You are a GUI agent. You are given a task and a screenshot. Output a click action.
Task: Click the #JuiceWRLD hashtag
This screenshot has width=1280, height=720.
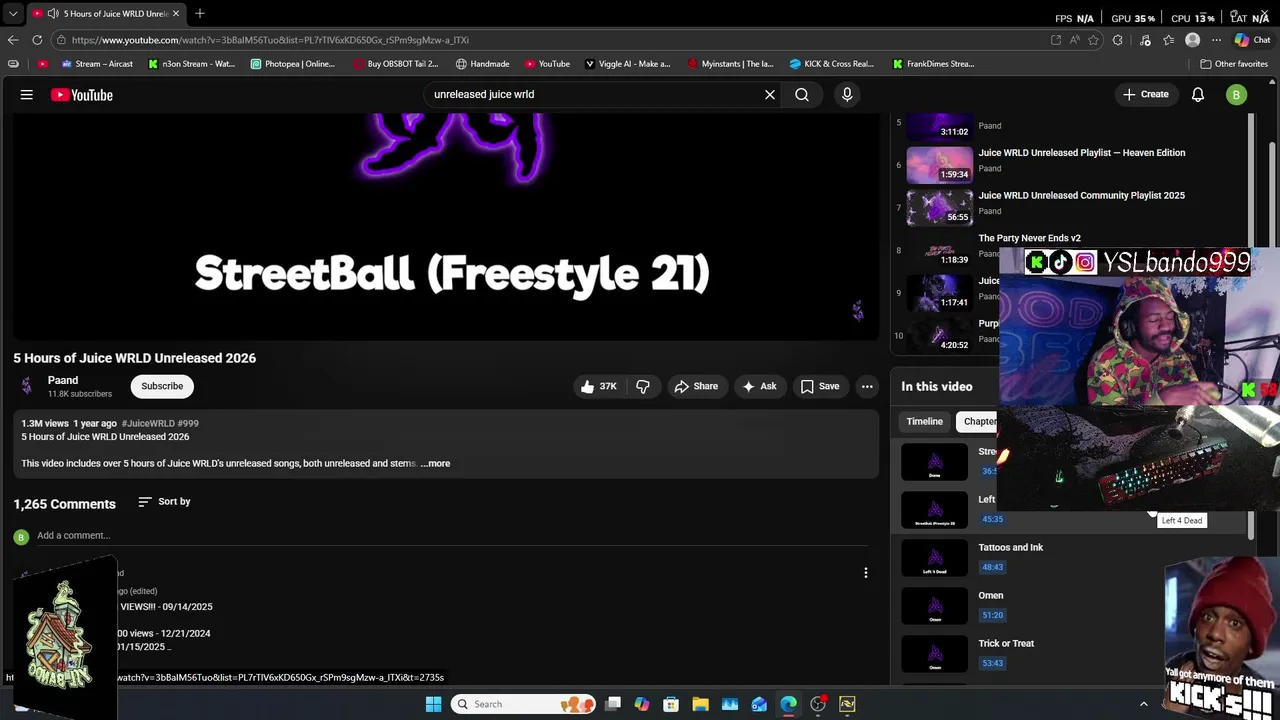[146, 424]
